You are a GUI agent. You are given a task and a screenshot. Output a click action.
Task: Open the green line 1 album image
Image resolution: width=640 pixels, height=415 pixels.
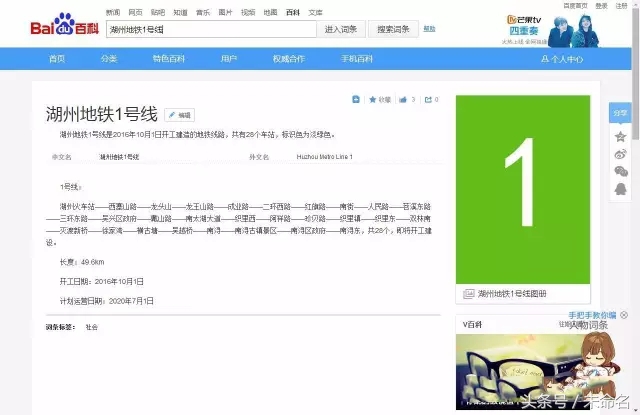pyautogui.click(x=523, y=189)
